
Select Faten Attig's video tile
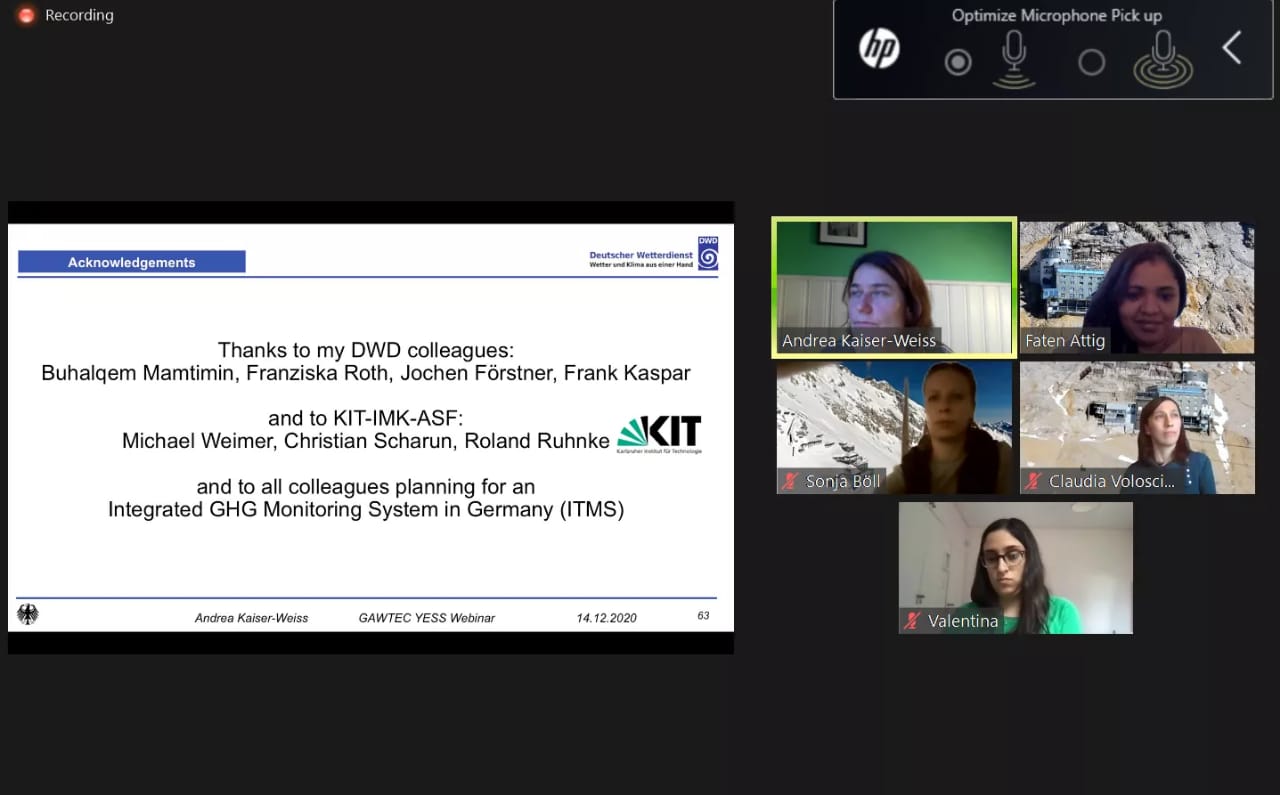pos(1137,287)
